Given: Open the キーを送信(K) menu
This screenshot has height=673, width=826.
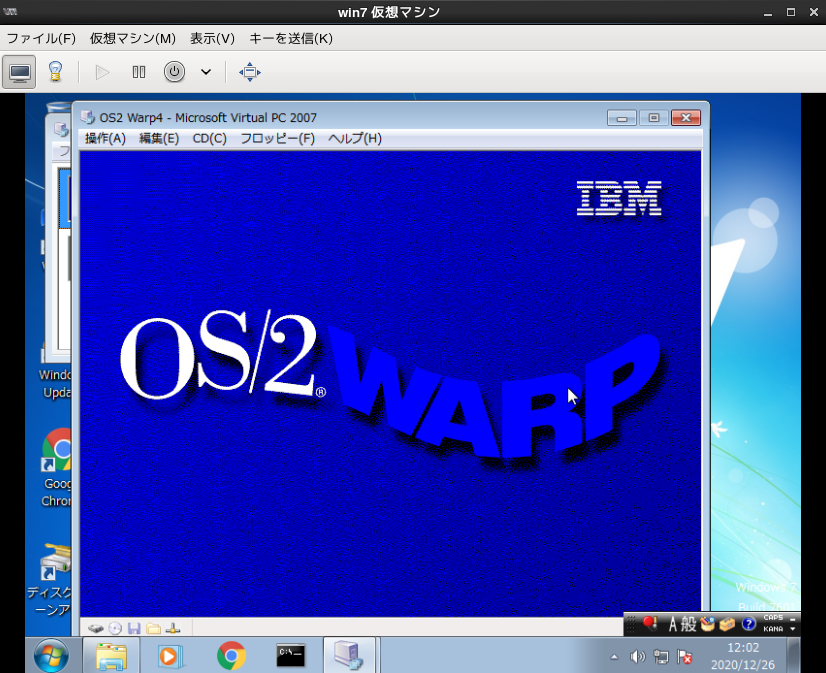Looking at the screenshot, I should 291,38.
